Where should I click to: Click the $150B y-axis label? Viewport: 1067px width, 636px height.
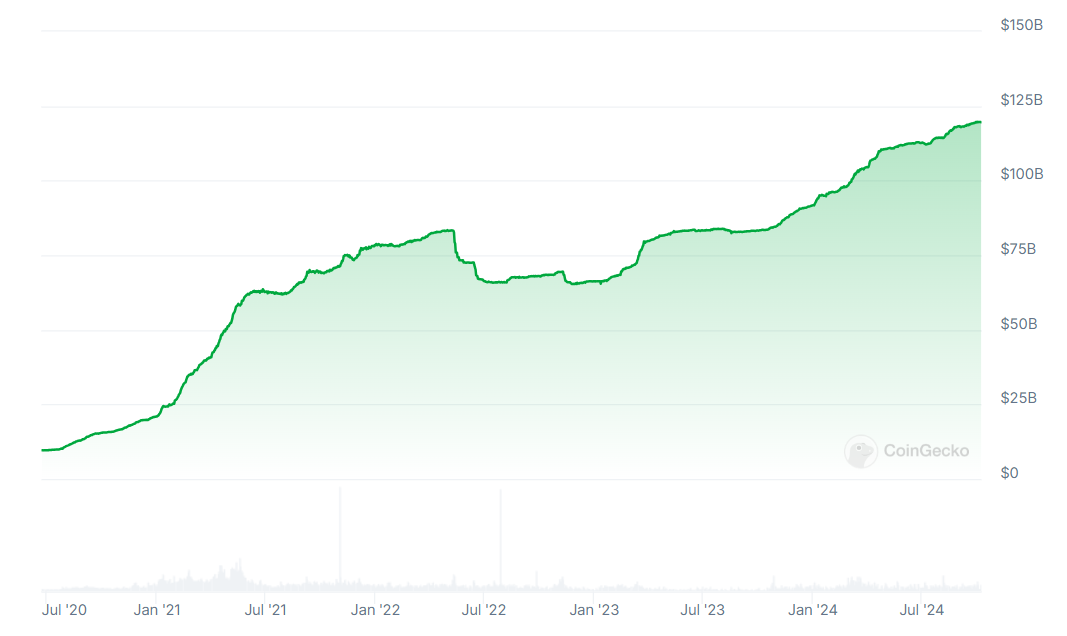click(x=1021, y=25)
